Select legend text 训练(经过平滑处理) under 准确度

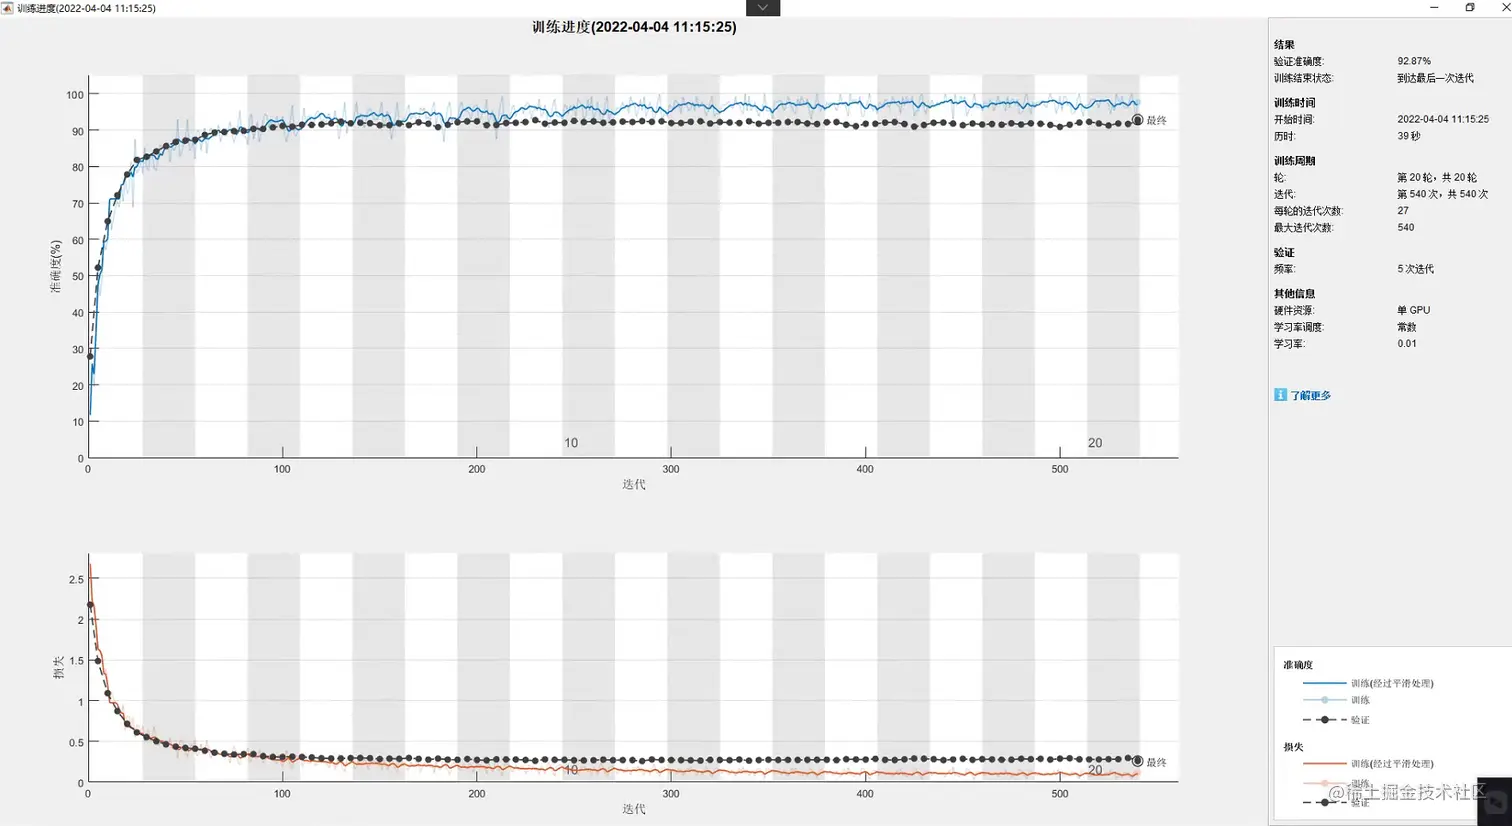[x=1392, y=684]
